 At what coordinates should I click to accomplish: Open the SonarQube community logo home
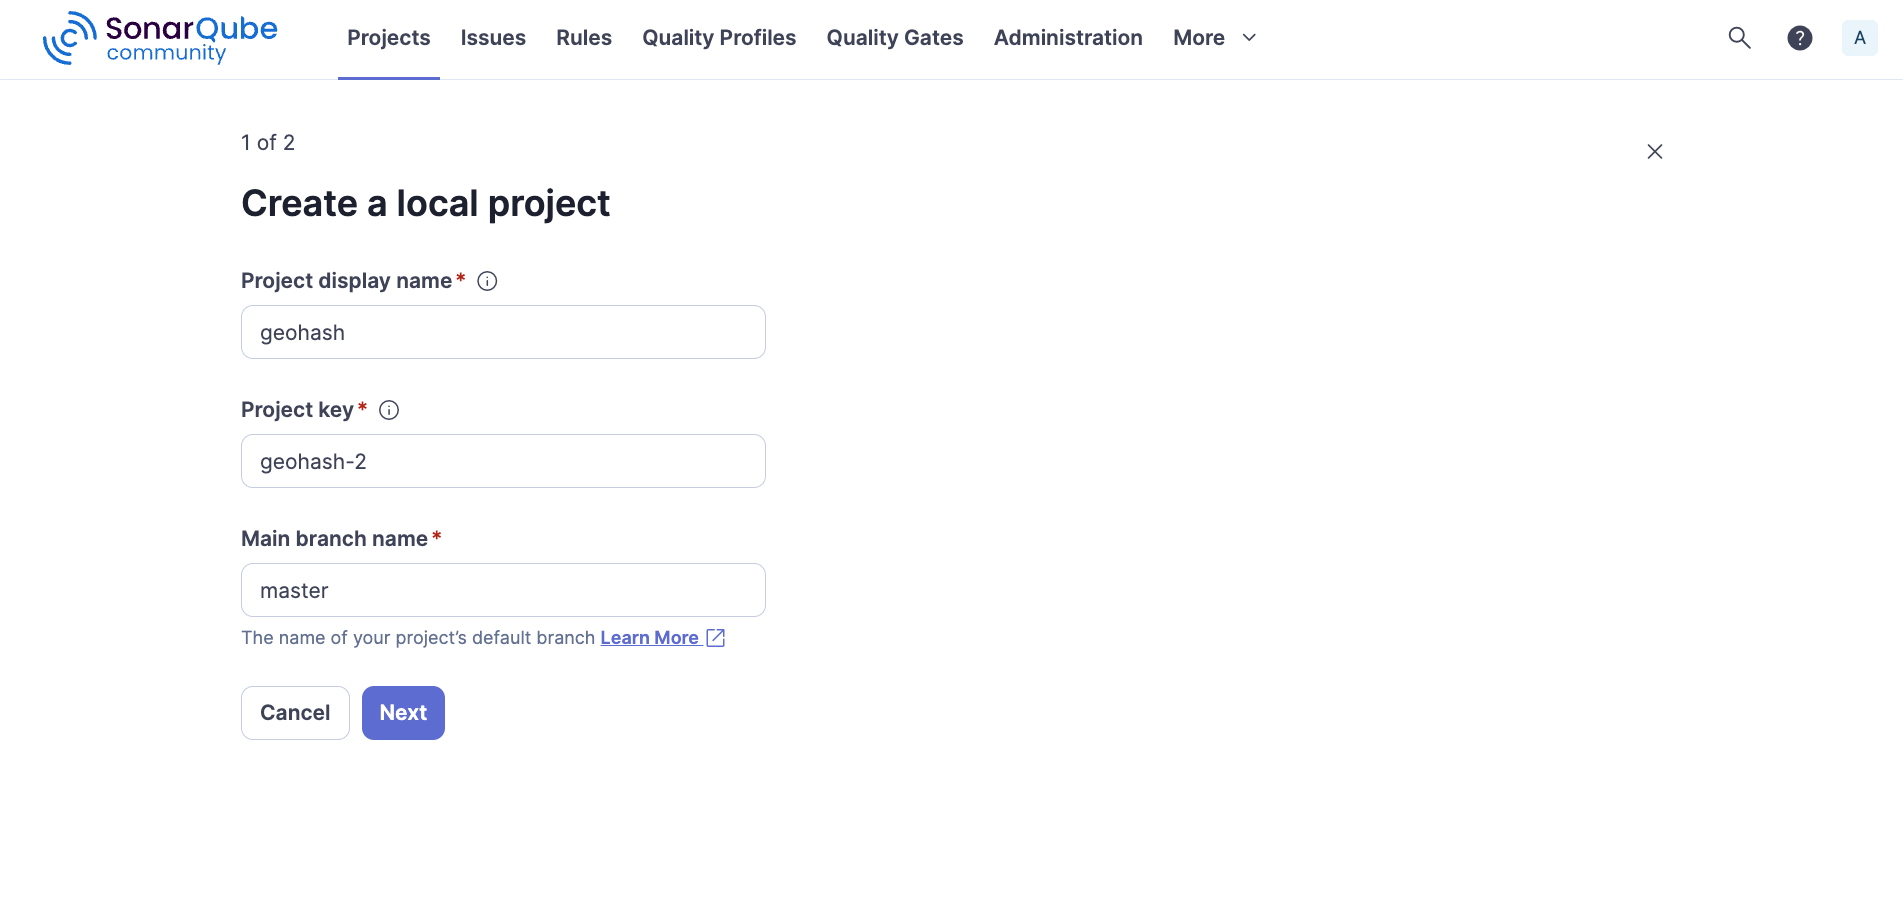[160, 38]
